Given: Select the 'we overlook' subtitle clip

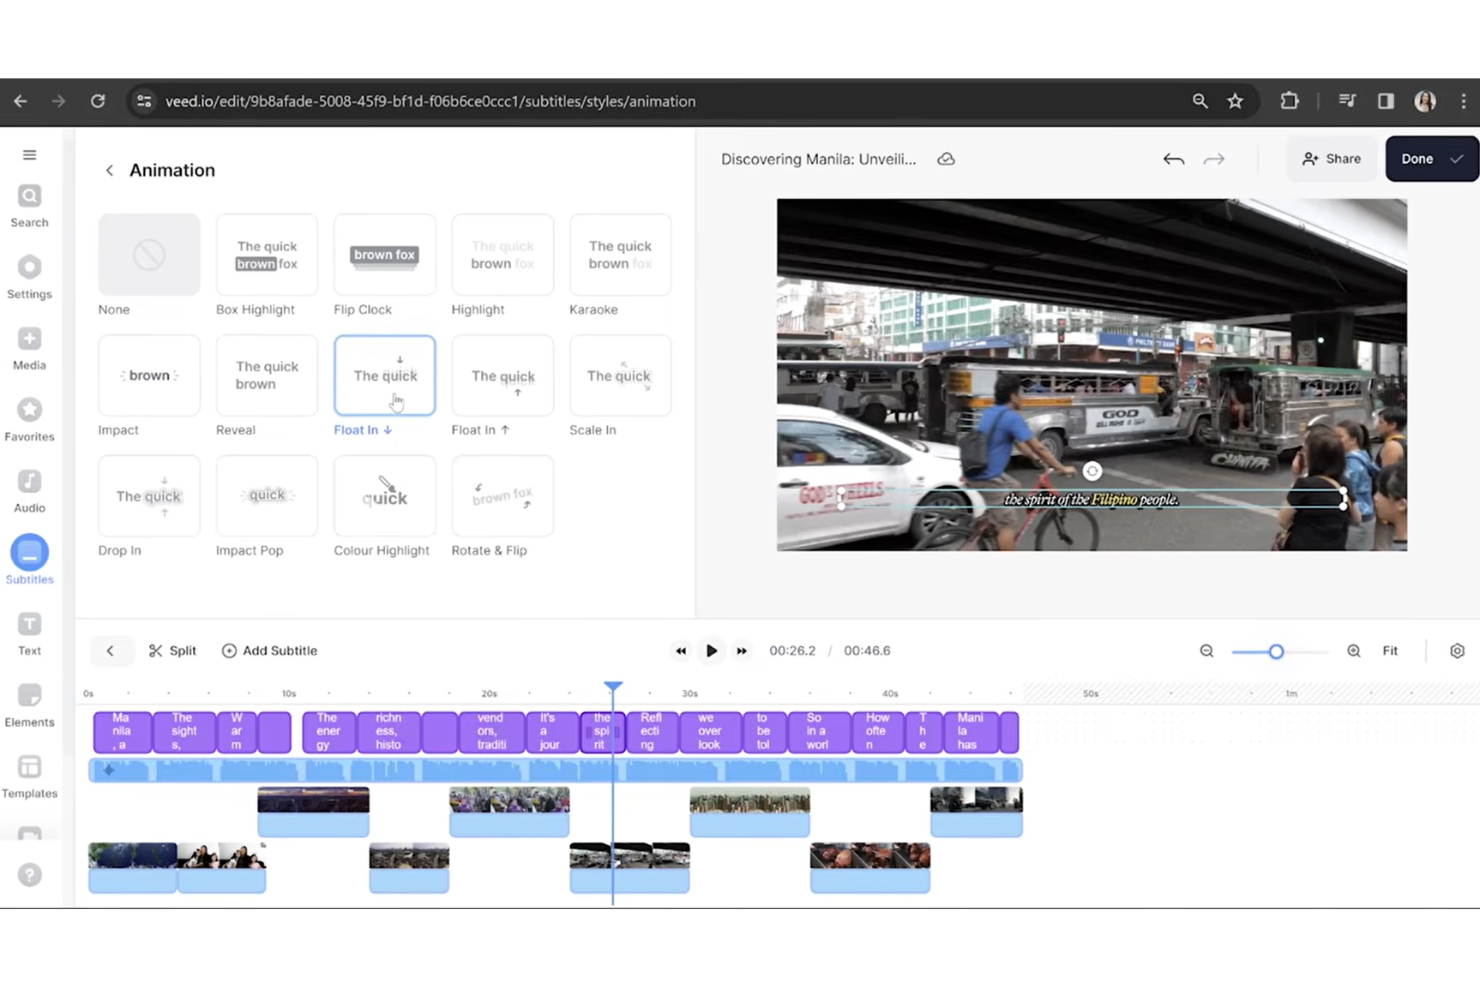Looking at the screenshot, I should coord(710,732).
